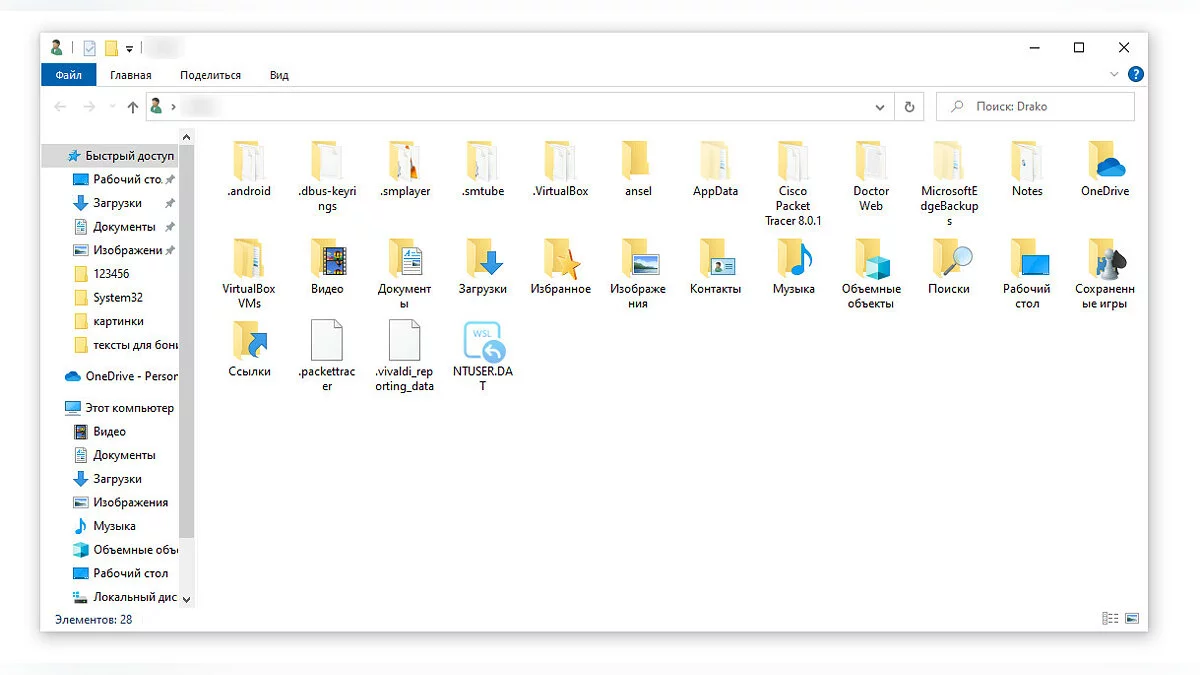Open the OneDrive folder icon
The image size is (1200, 675).
1104,160
